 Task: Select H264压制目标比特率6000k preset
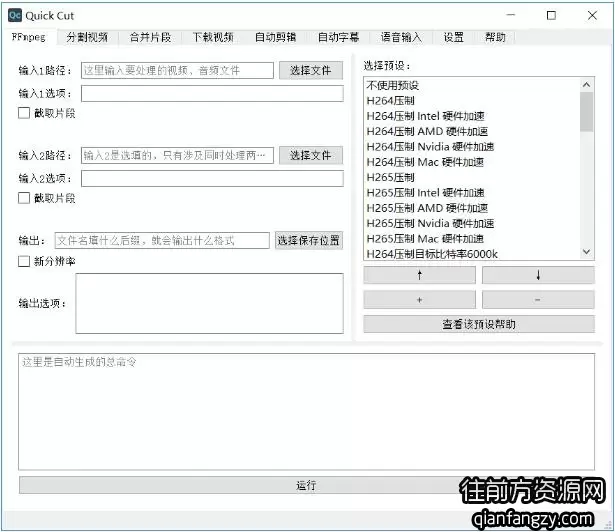(472, 253)
